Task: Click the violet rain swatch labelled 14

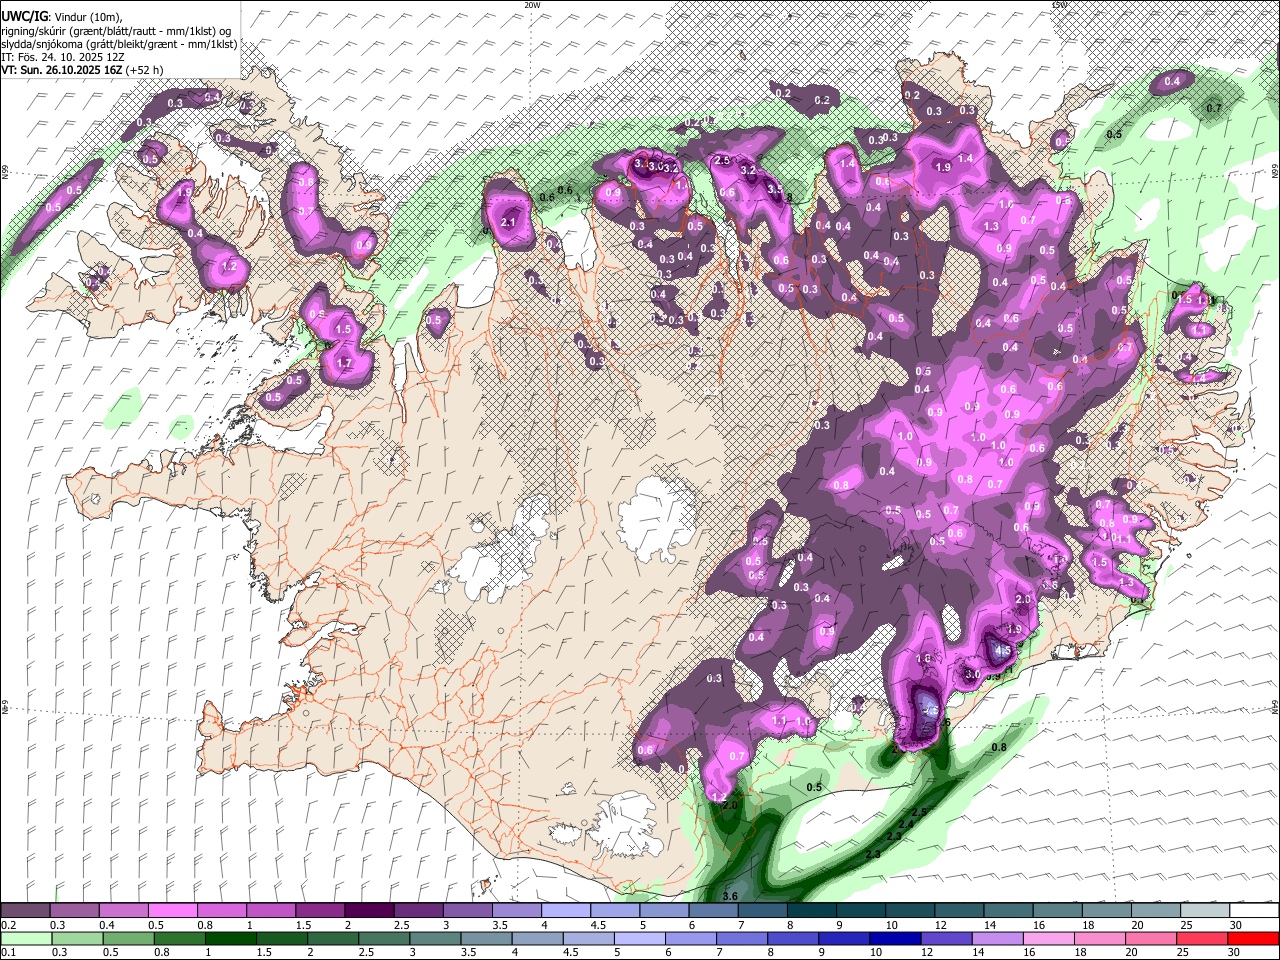Action: pyautogui.click(x=996, y=939)
